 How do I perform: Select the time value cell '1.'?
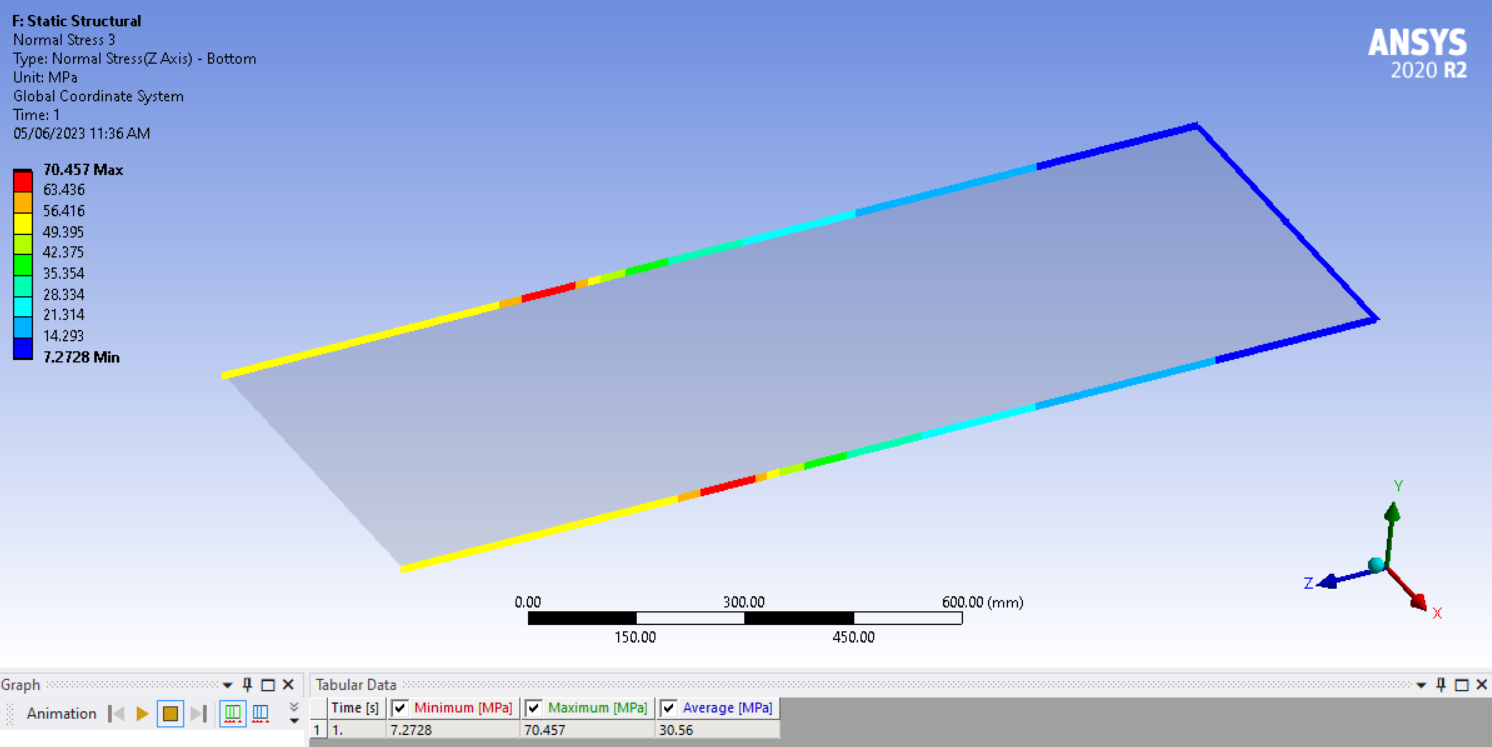click(x=356, y=730)
